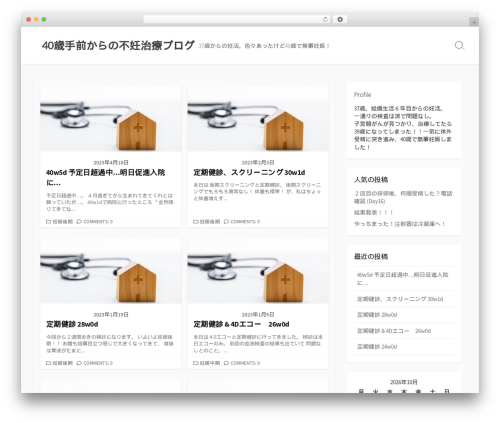This screenshot has width=500, height=423.
Task: Open the site search magnifier icon
Action: (459, 46)
